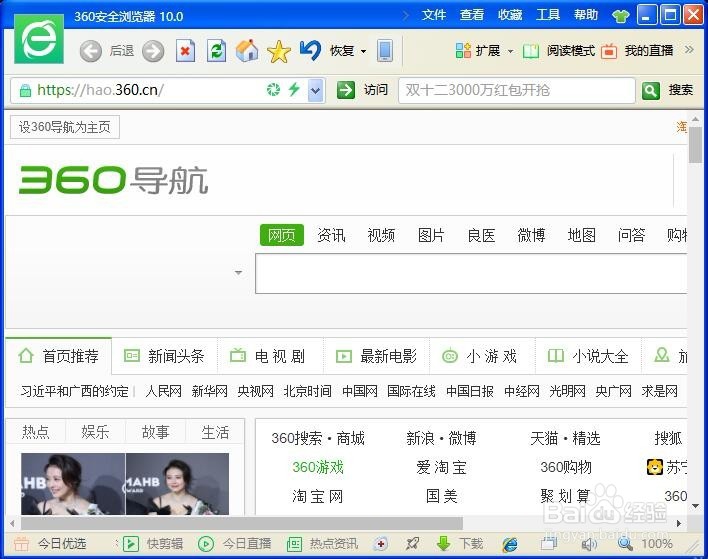
Task: Refresh the page with green arrows icon
Action: click(x=216, y=51)
